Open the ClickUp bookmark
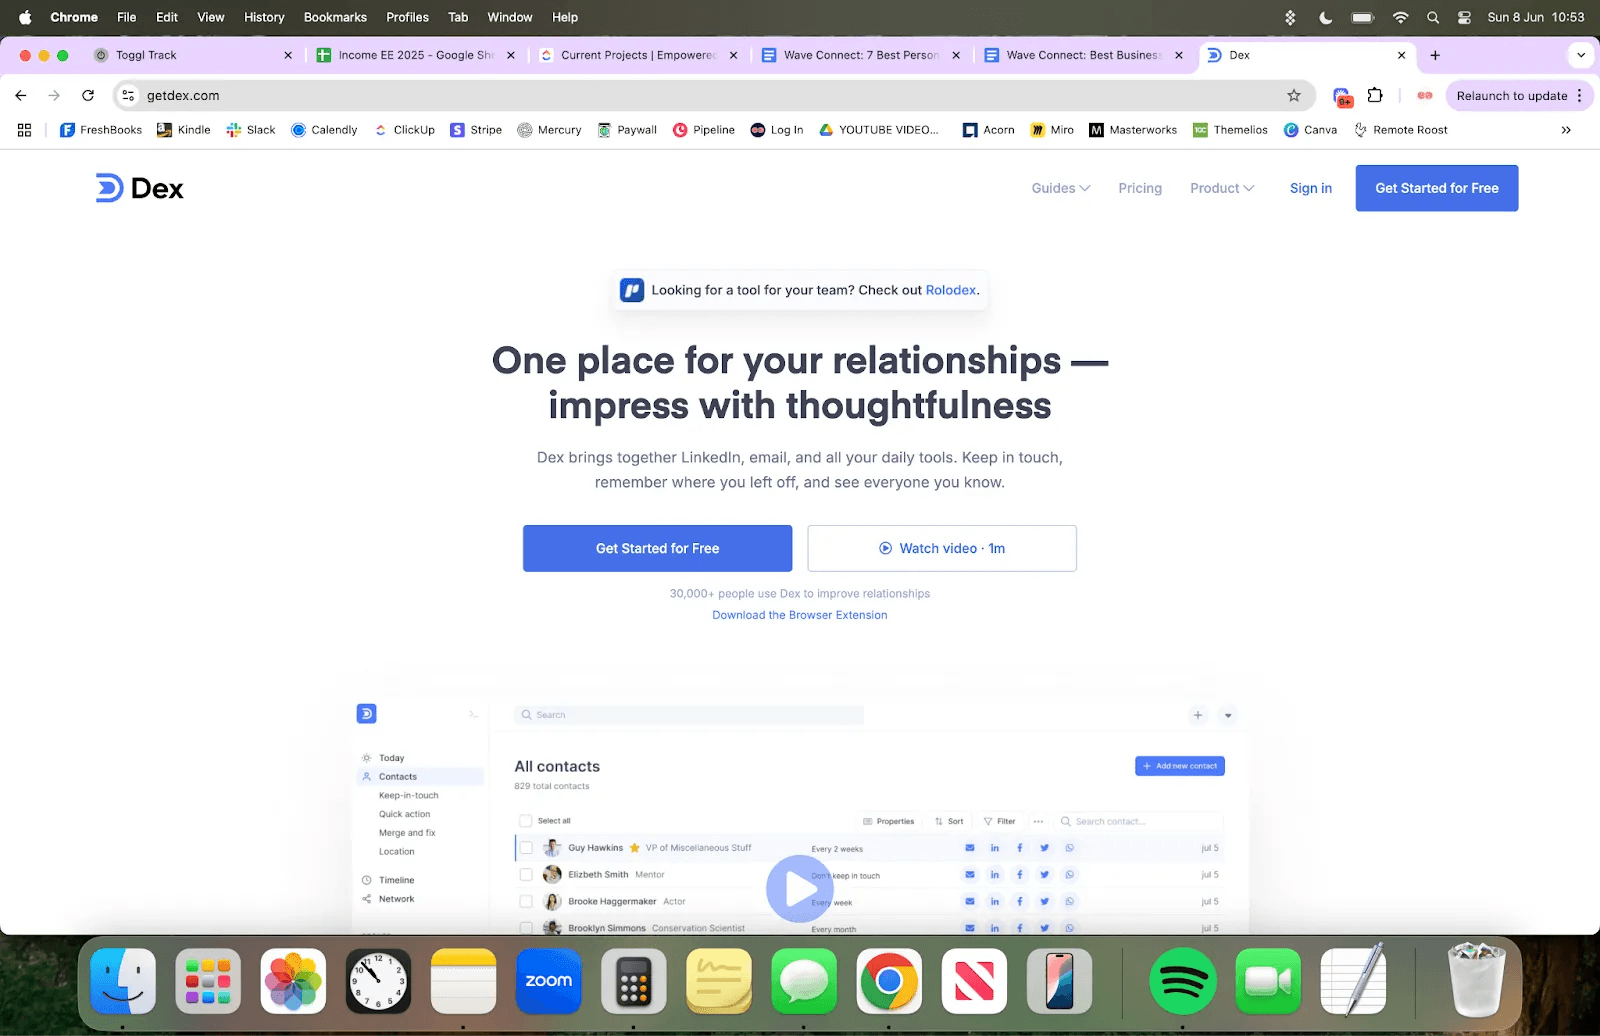Viewport: 1600px width, 1036px height. [x=404, y=130]
